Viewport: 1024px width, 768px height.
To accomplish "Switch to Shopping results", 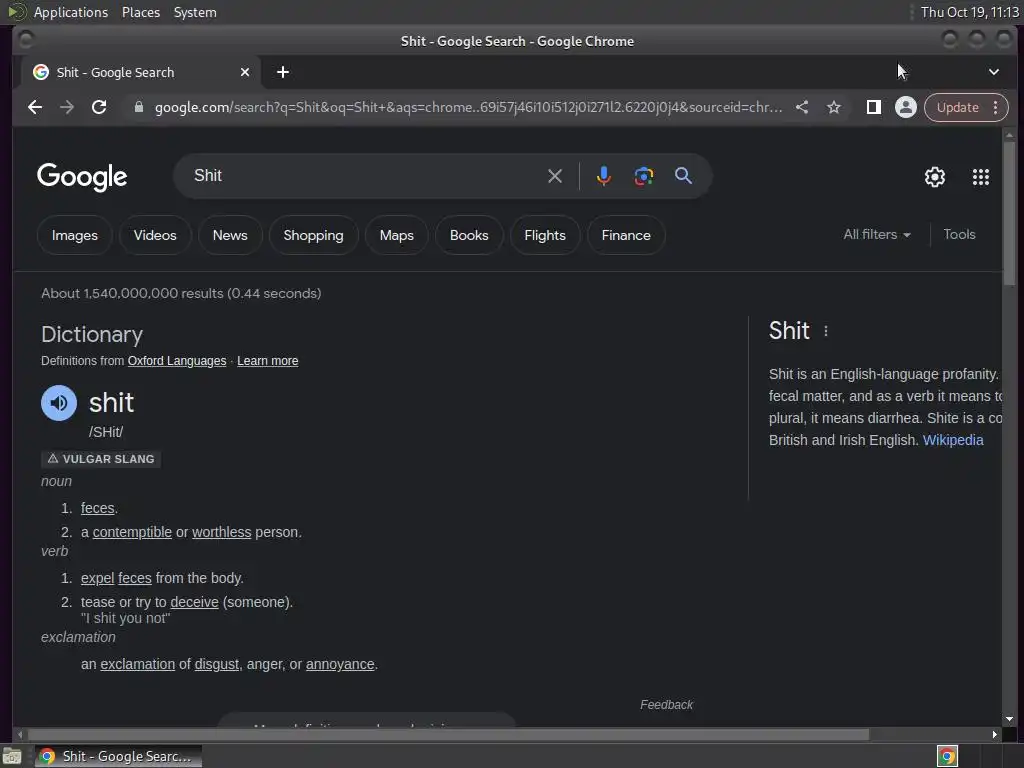I will pos(313,235).
